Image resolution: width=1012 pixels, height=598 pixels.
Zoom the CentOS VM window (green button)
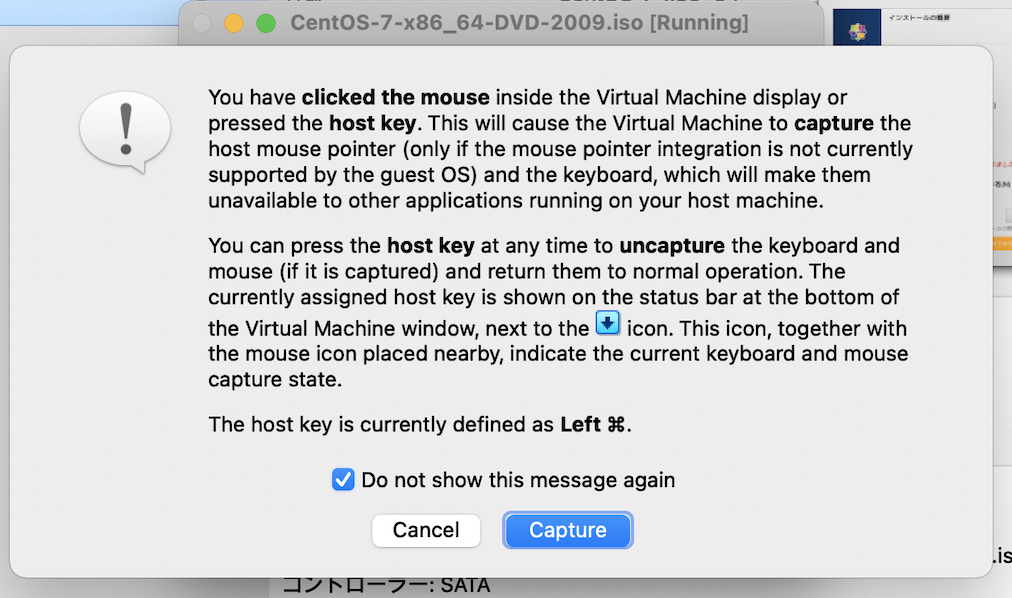(265, 23)
